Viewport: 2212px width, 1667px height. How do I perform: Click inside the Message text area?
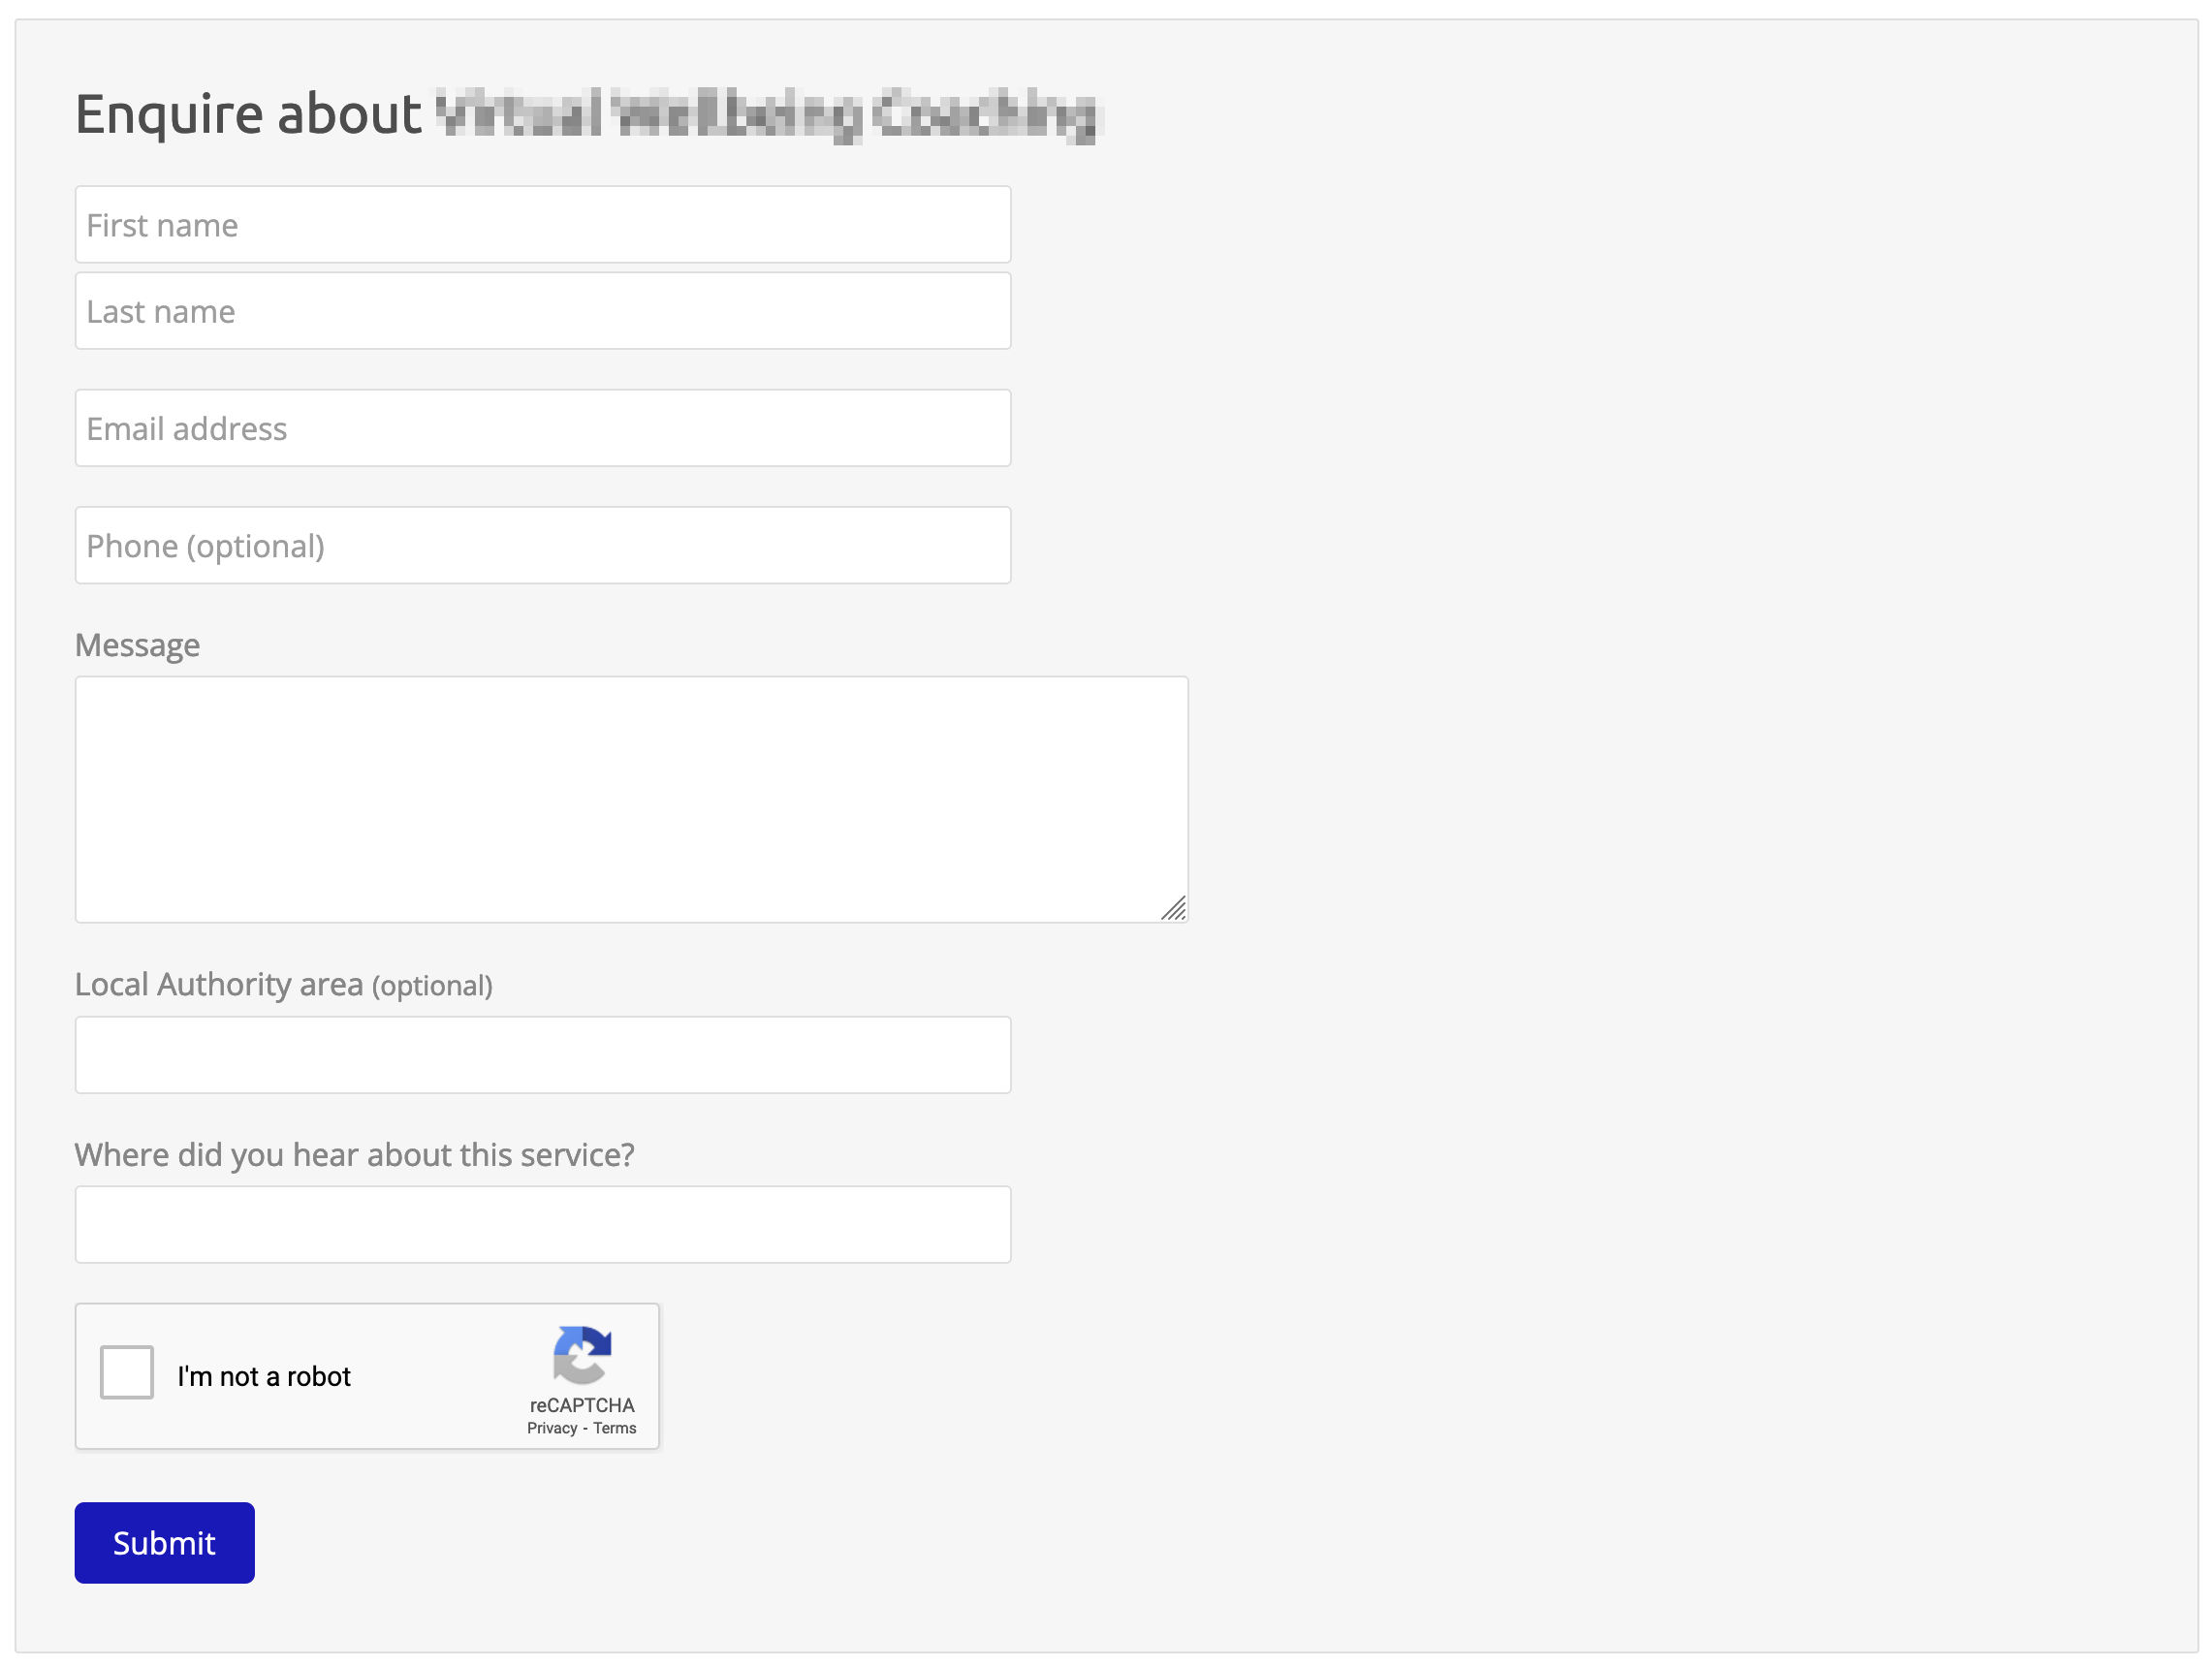click(x=632, y=800)
